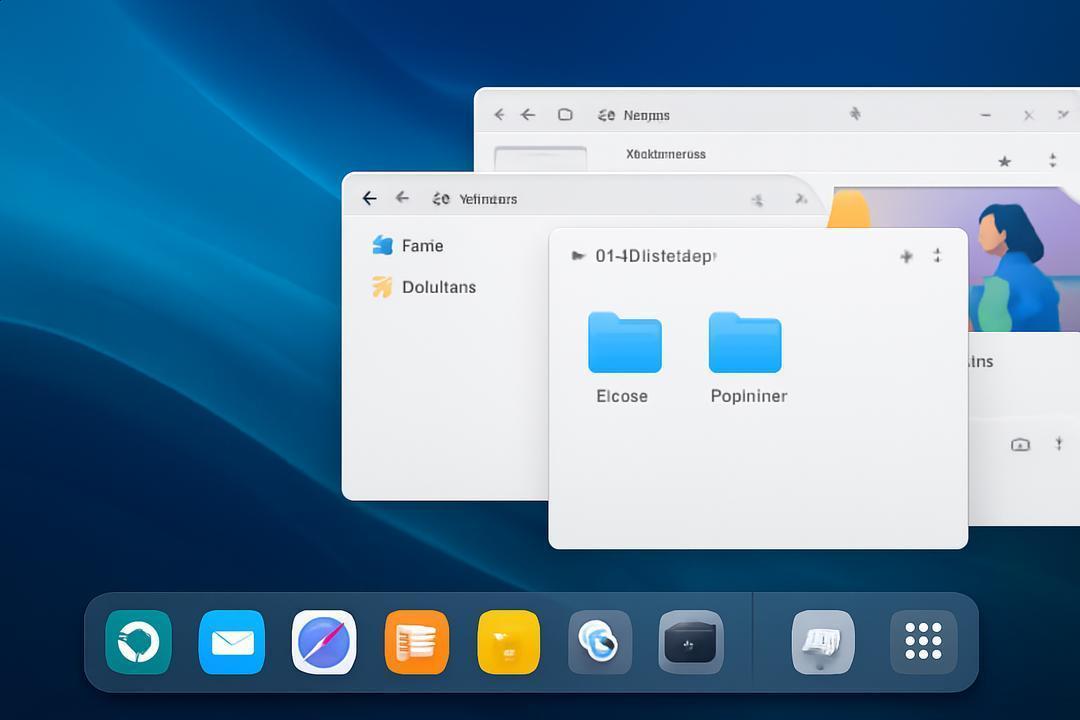
Task: Expand the 01-4Dlistetdep disclosure triangle
Action: coord(578,256)
